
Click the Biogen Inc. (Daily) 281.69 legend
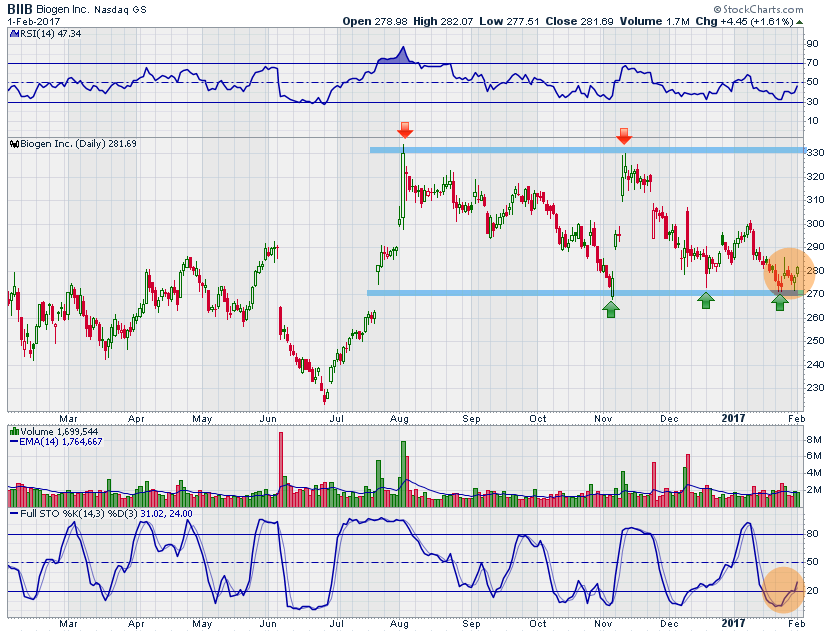click(78, 144)
